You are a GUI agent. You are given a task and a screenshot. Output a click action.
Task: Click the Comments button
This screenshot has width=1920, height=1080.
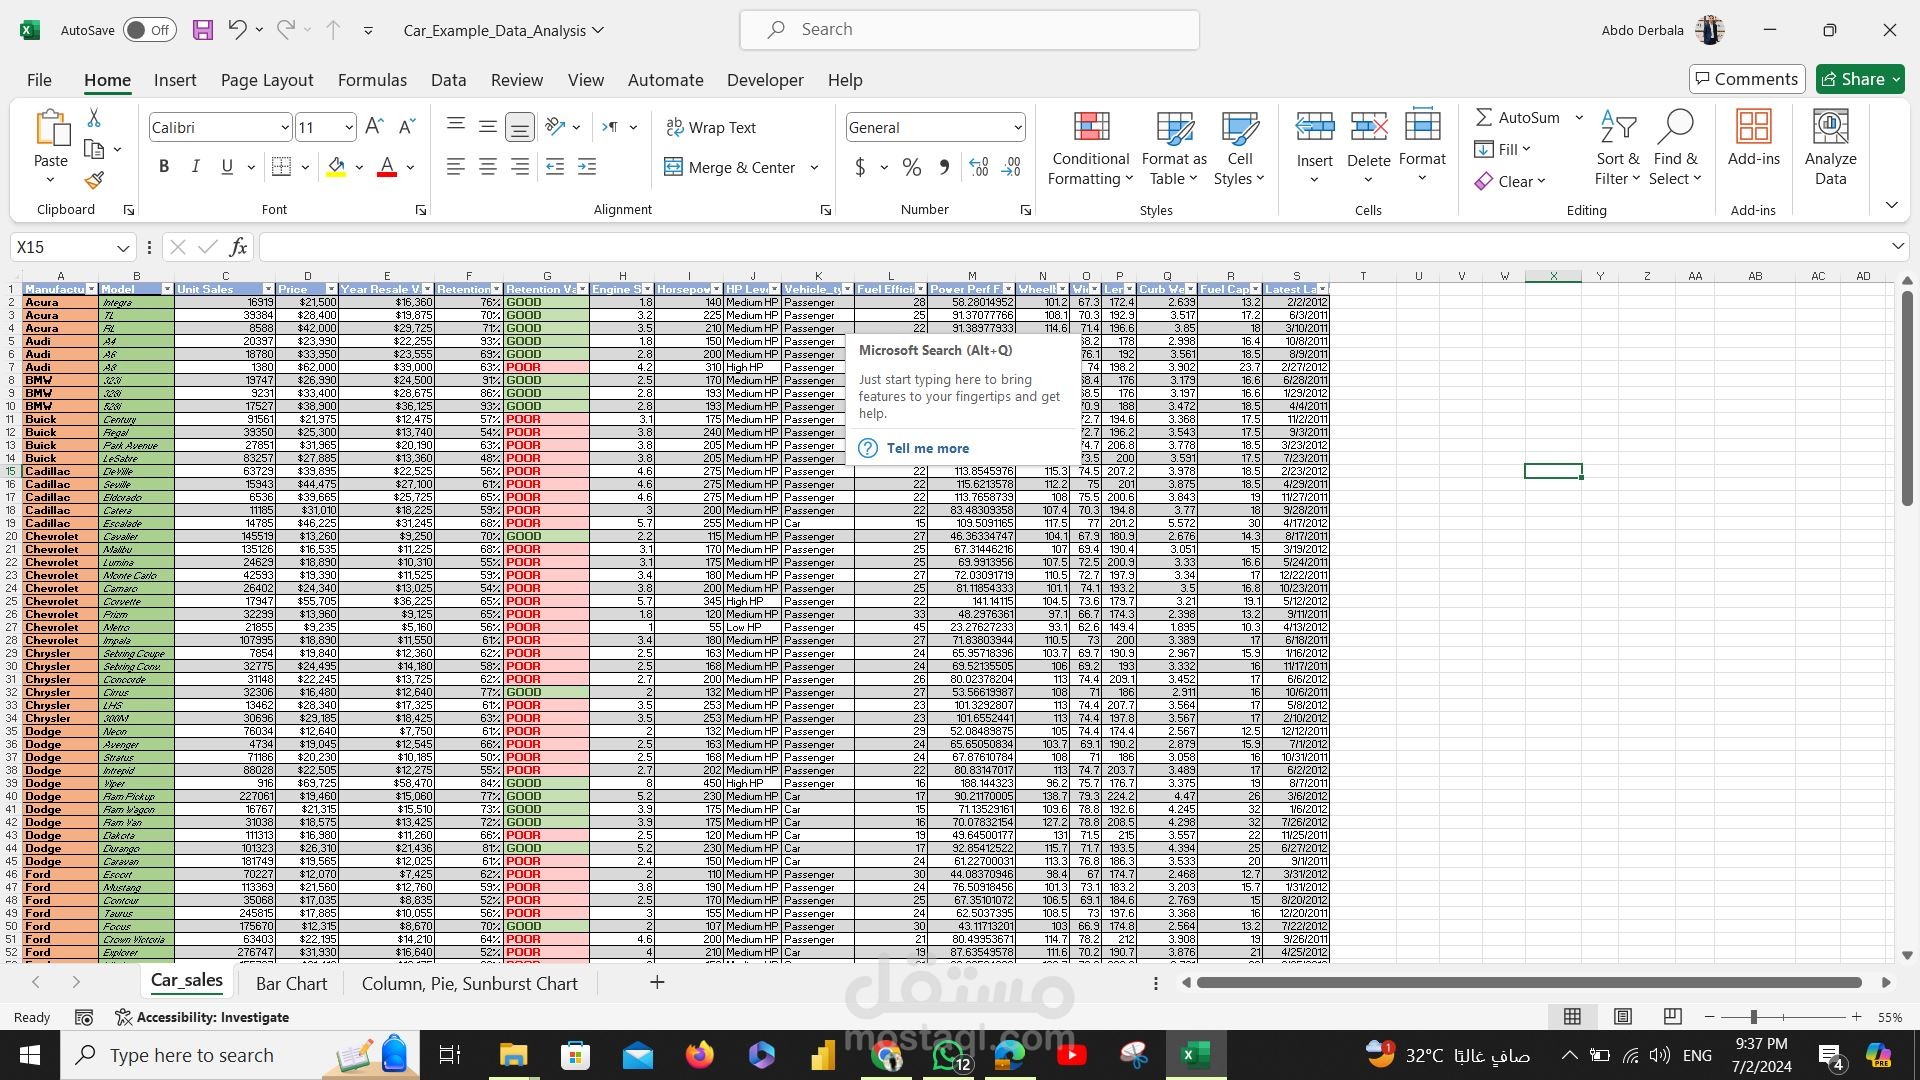point(1746,79)
